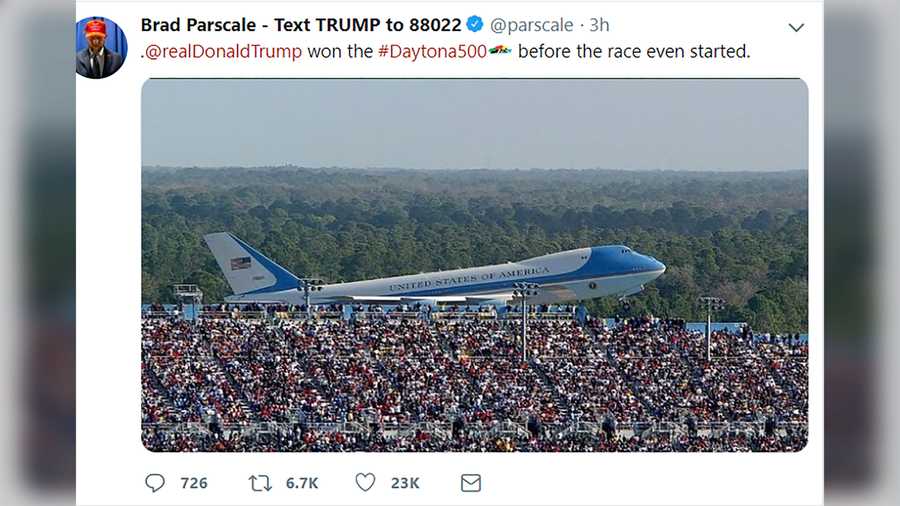This screenshot has width=900, height=506.
Task: Click the @parscale handle
Action: pos(531,25)
